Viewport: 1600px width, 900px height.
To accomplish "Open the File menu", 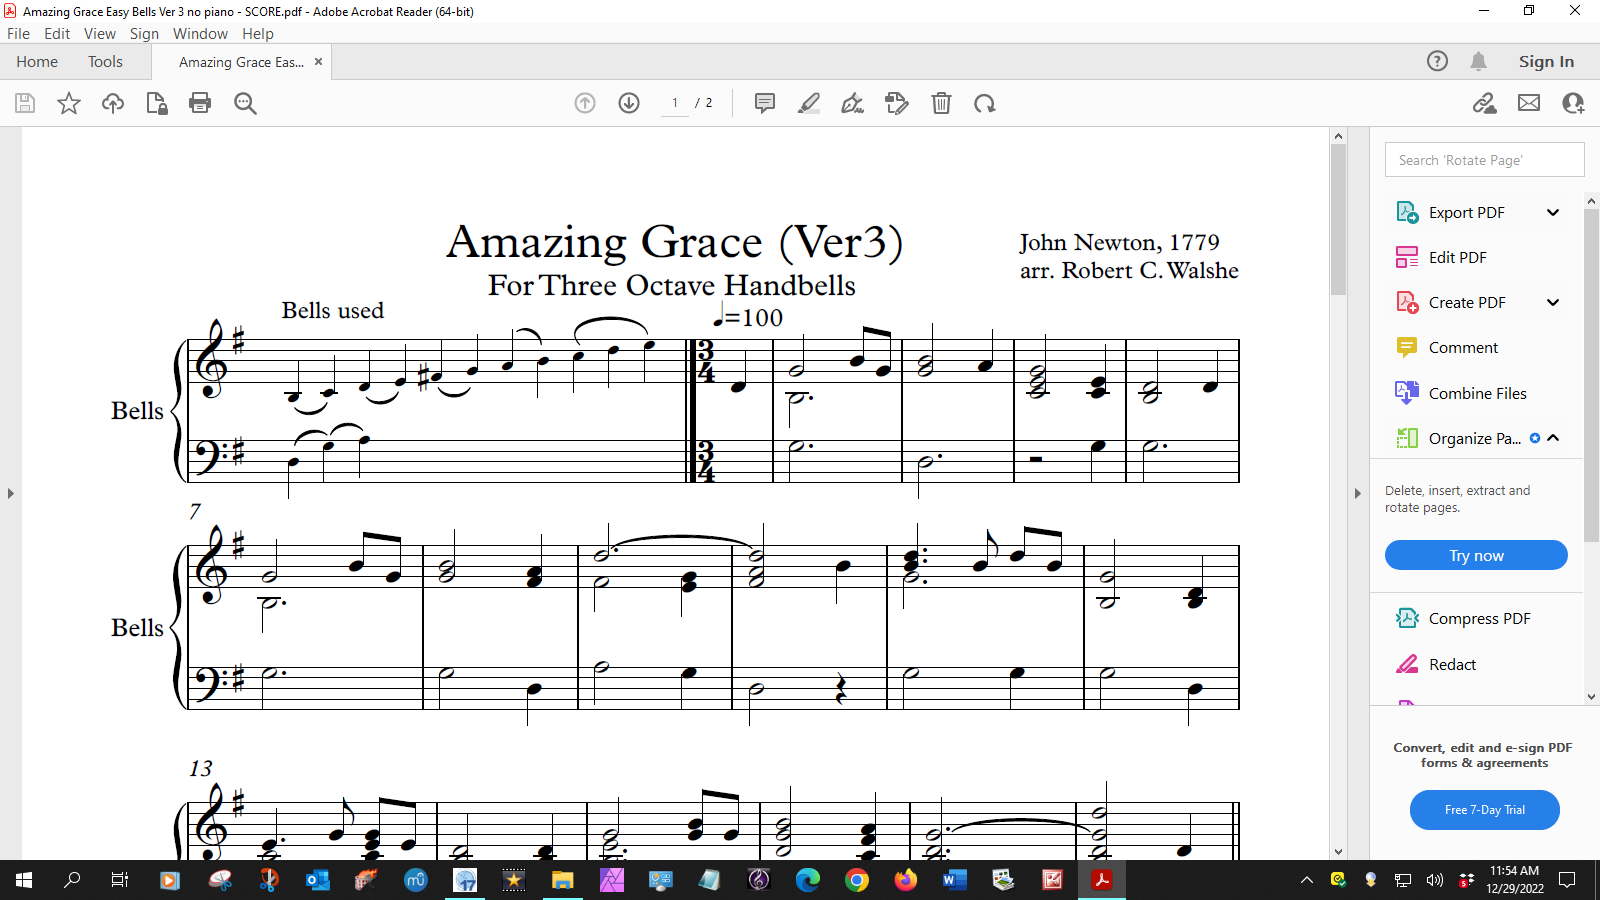I will (18, 33).
